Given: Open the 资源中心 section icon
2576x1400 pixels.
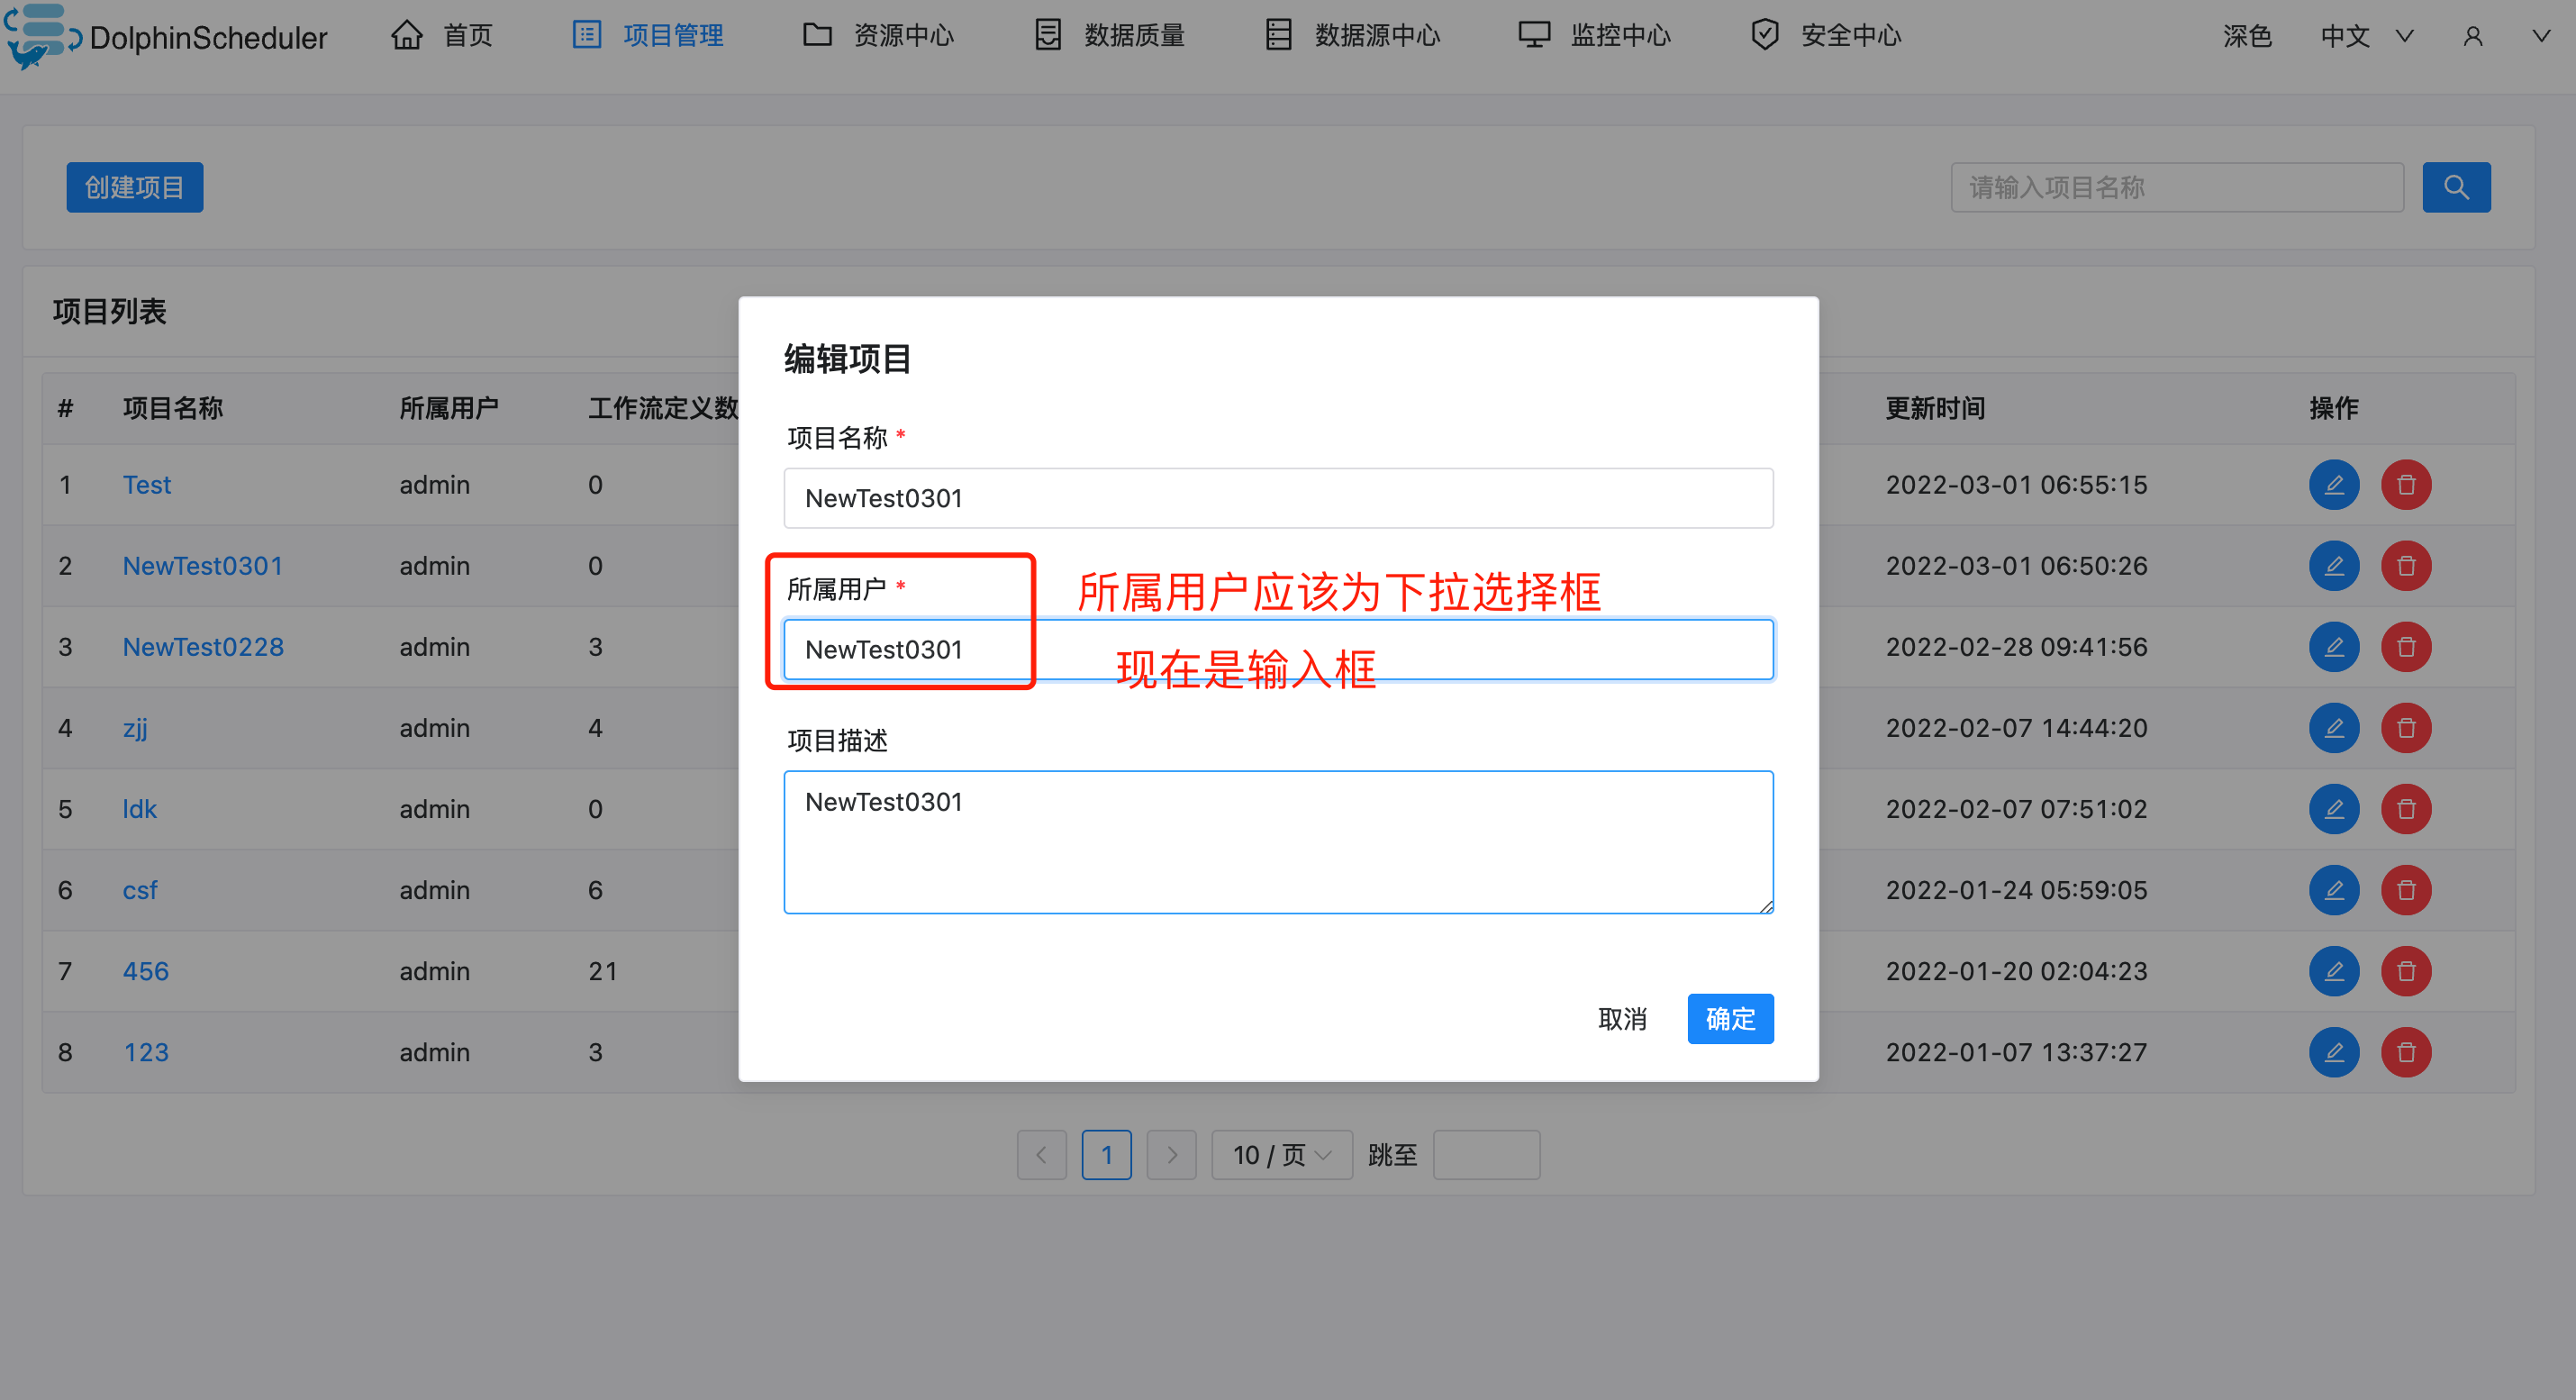Looking at the screenshot, I should pos(818,35).
